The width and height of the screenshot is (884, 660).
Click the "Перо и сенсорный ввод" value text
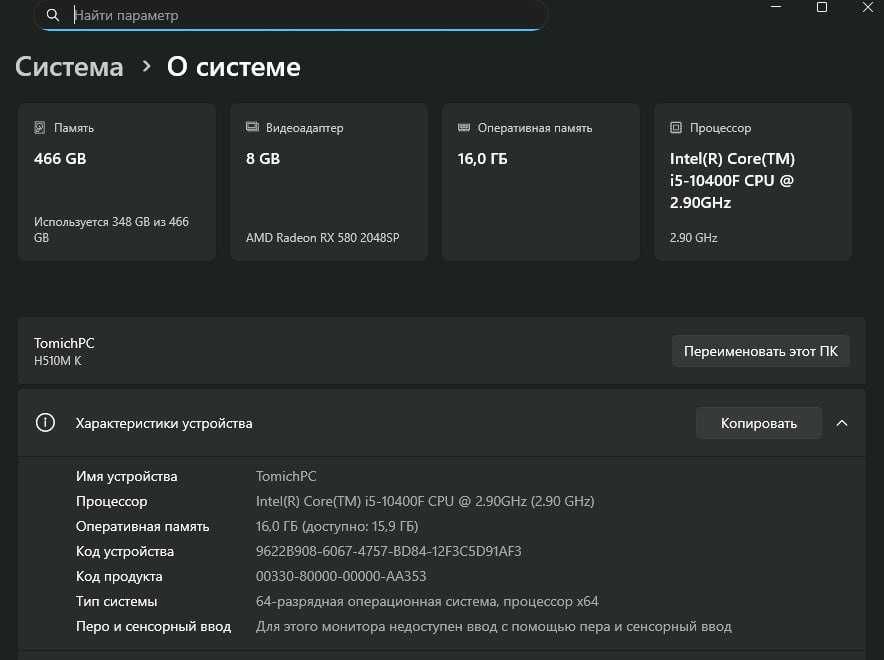(x=494, y=626)
